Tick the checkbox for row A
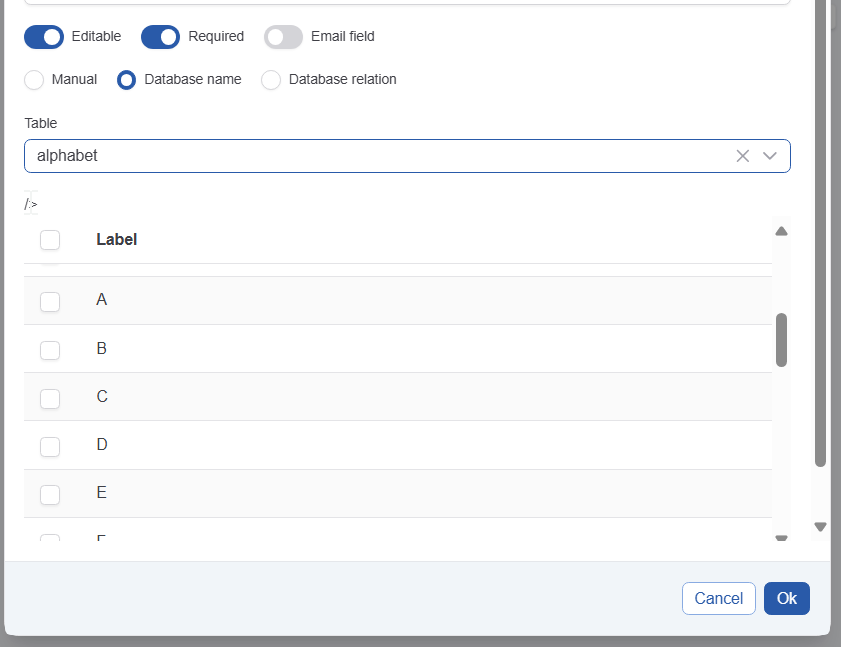 [x=50, y=301]
